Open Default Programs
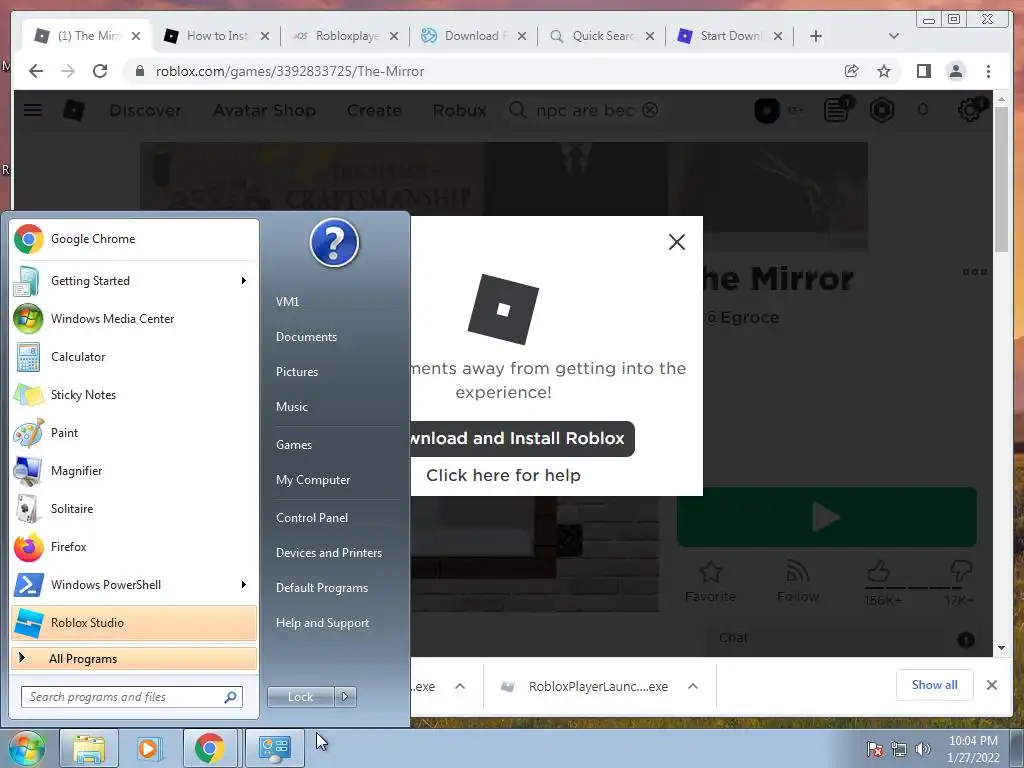Screen dimensions: 1024x768 point(322,588)
